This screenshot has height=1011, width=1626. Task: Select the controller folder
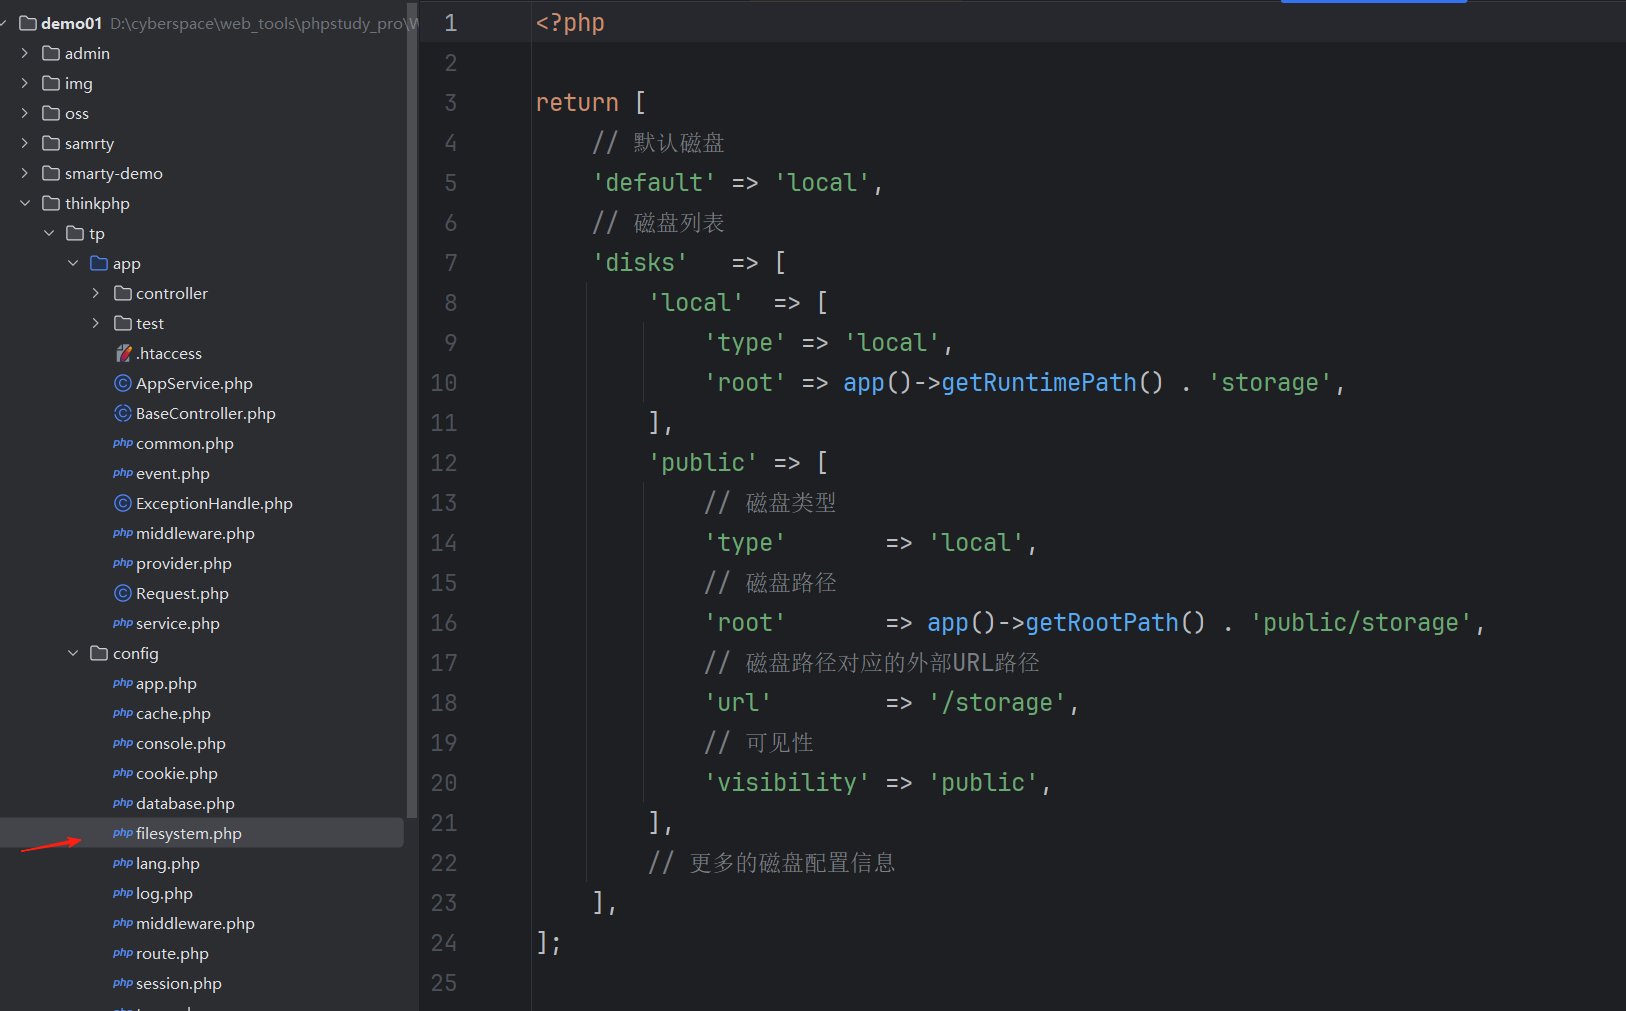point(172,293)
